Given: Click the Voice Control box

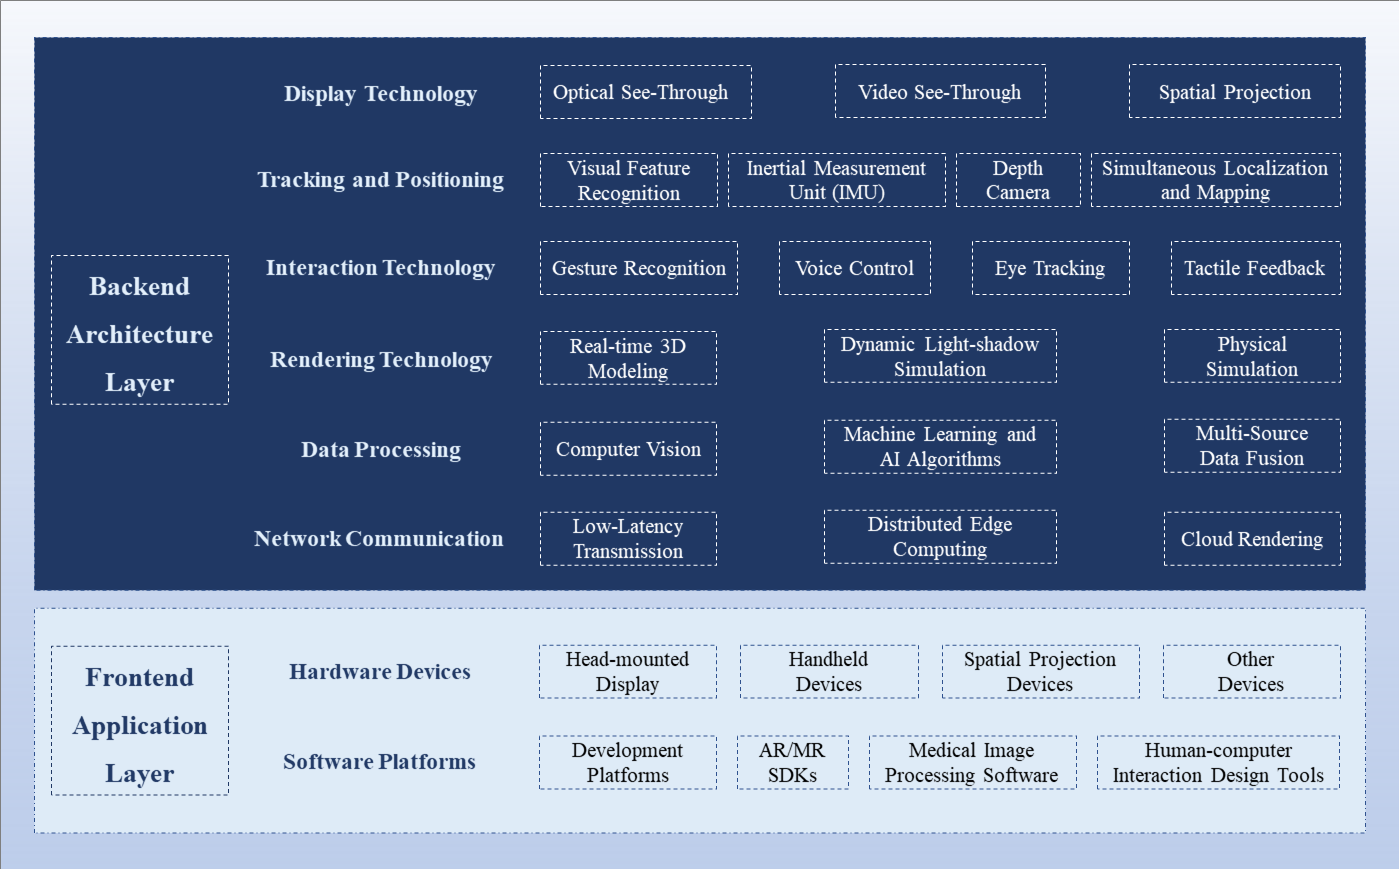Looking at the screenshot, I should tap(855, 268).
